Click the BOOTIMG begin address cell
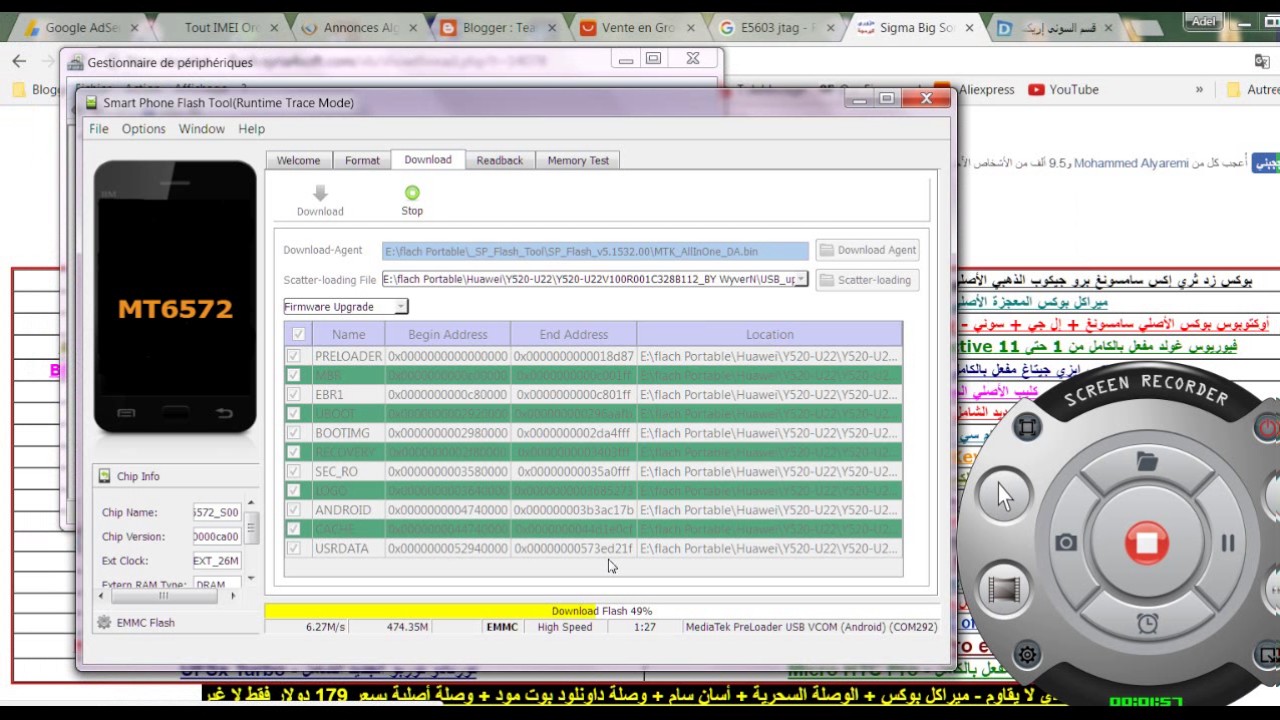Image resolution: width=1280 pixels, height=720 pixels. (x=447, y=433)
